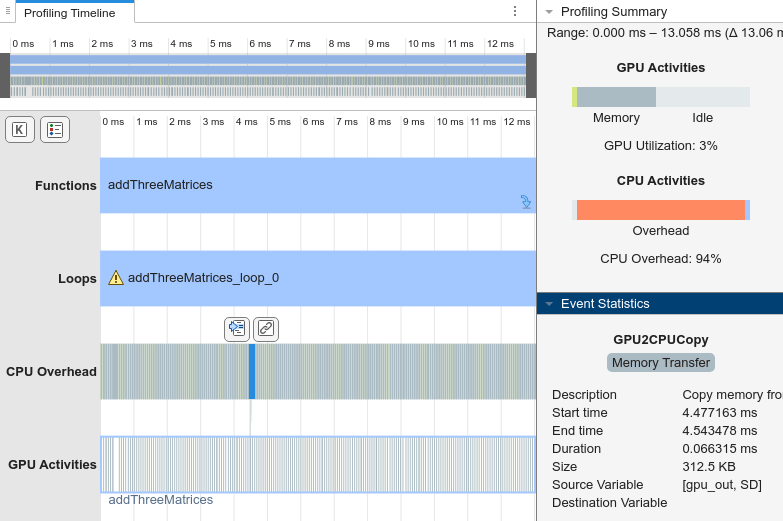The image size is (783, 521).
Task: Click the code-list icon left of link button
Action: (237, 328)
